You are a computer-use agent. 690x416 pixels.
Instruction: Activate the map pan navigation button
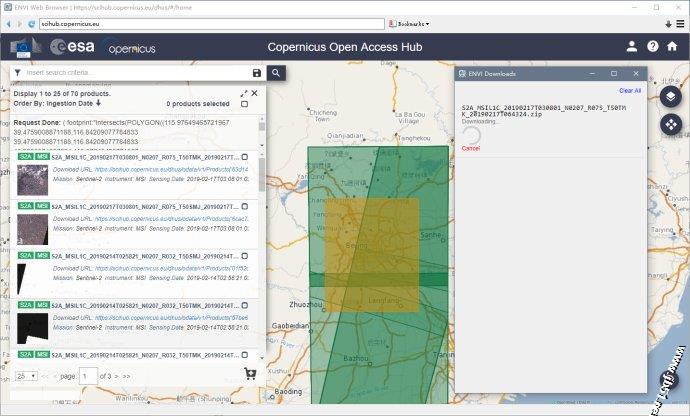point(669,124)
